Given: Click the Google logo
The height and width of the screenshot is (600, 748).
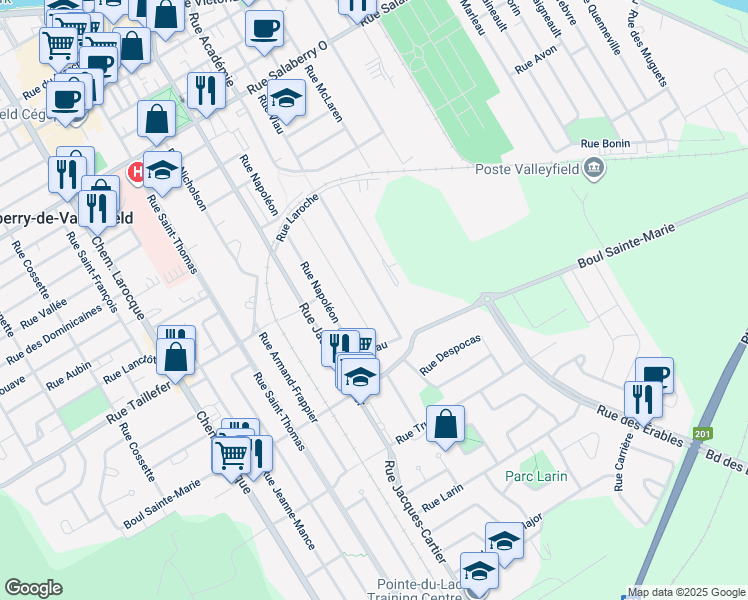Looking at the screenshot, I should click(x=33, y=588).
